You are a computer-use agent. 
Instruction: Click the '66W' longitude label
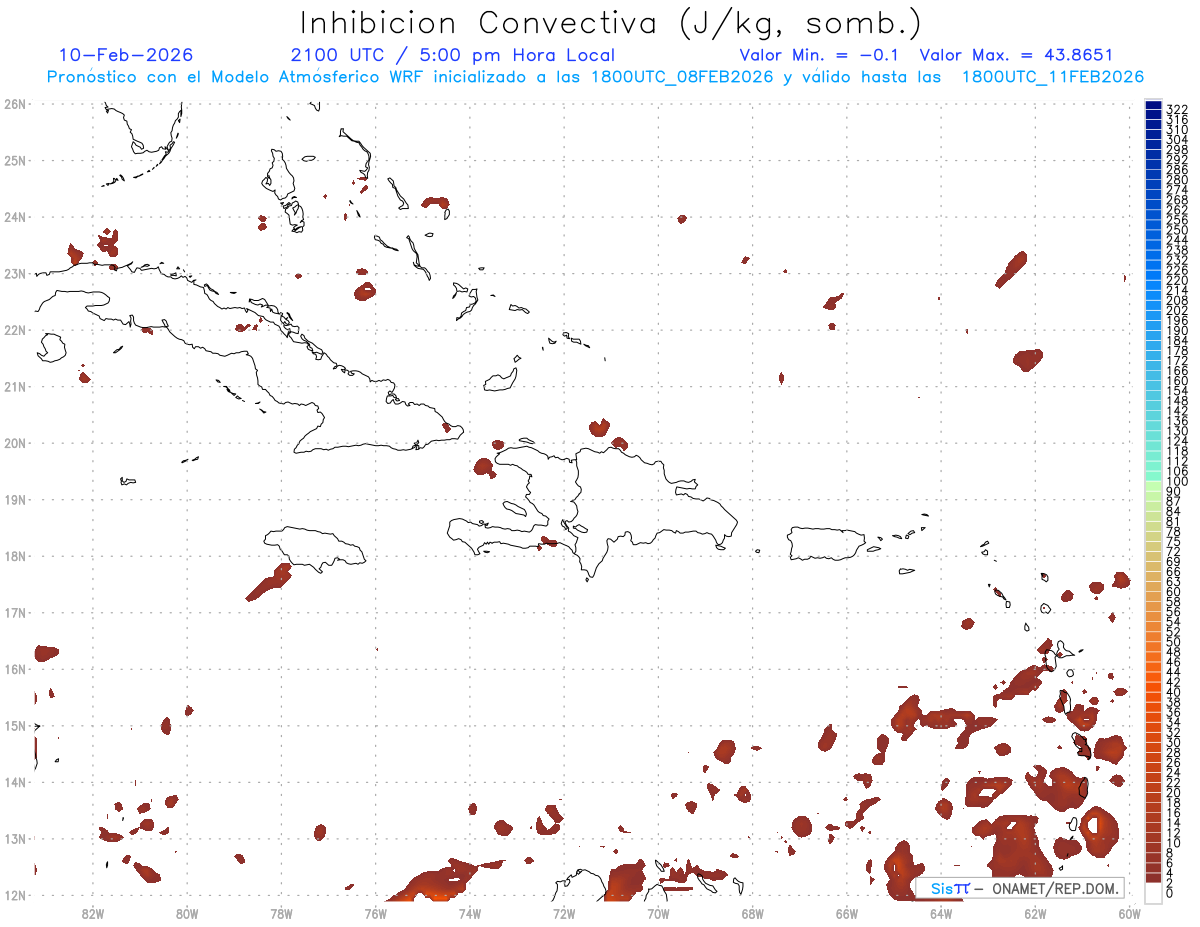tap(847, 912)
